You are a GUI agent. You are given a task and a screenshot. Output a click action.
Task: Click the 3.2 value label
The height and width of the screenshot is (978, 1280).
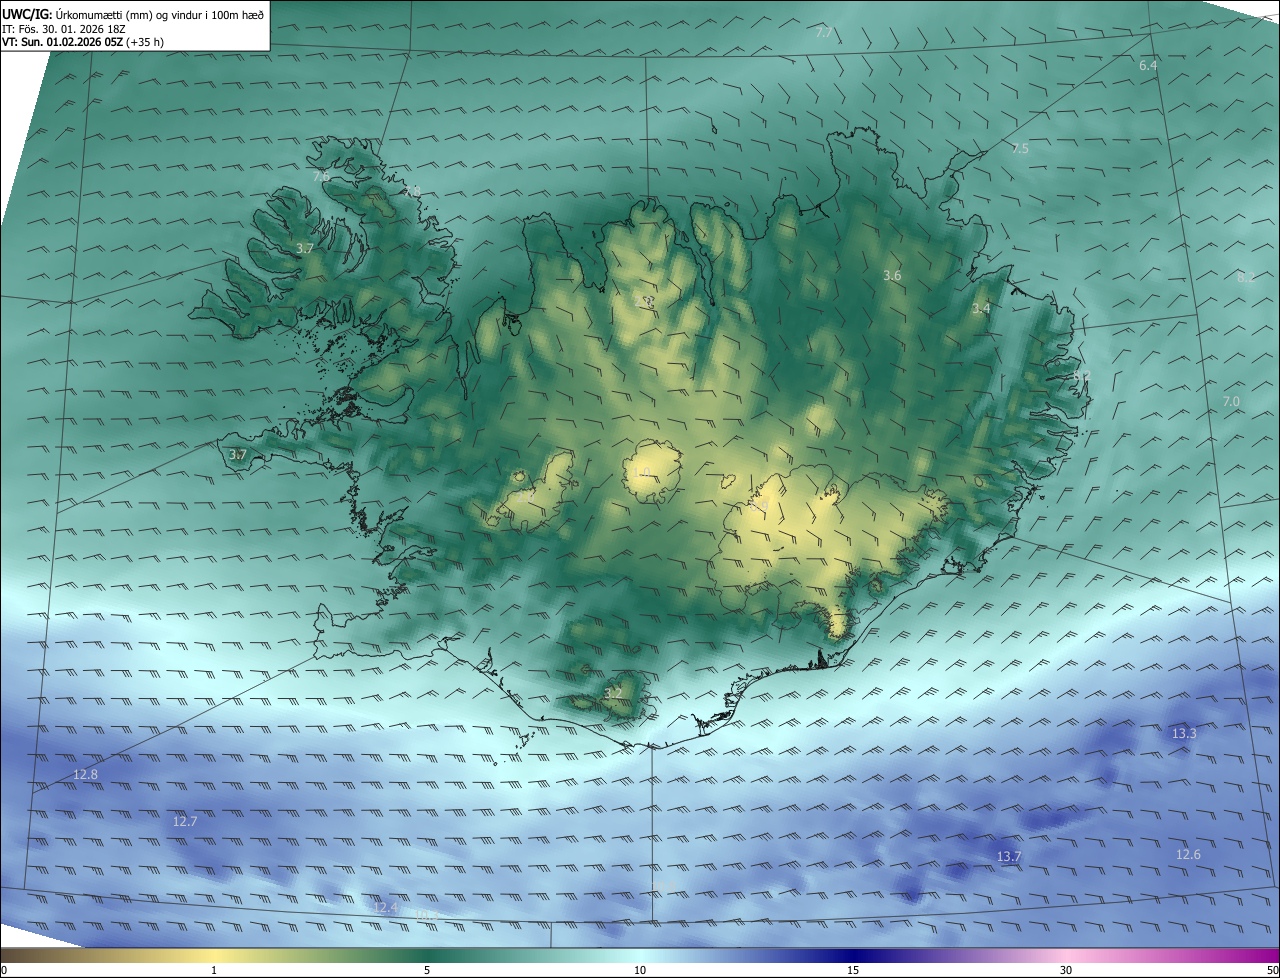click(613, 693)
